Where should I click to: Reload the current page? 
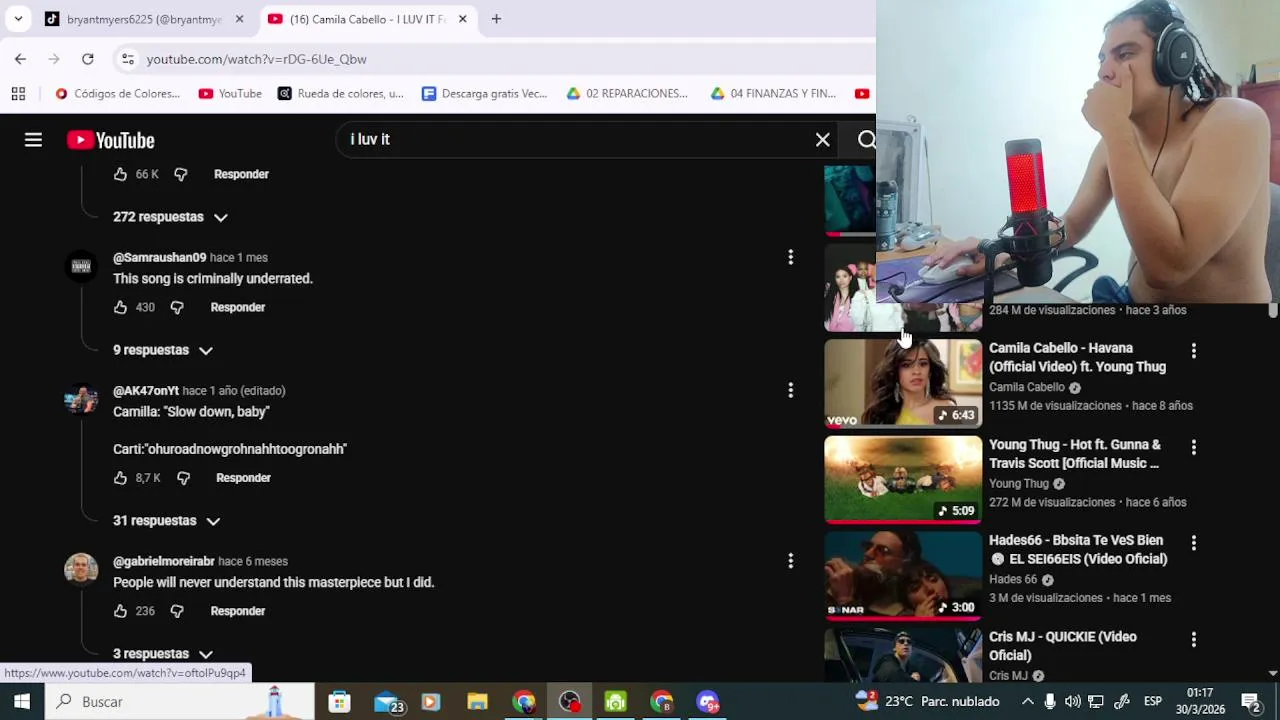(x=88, y=59)
